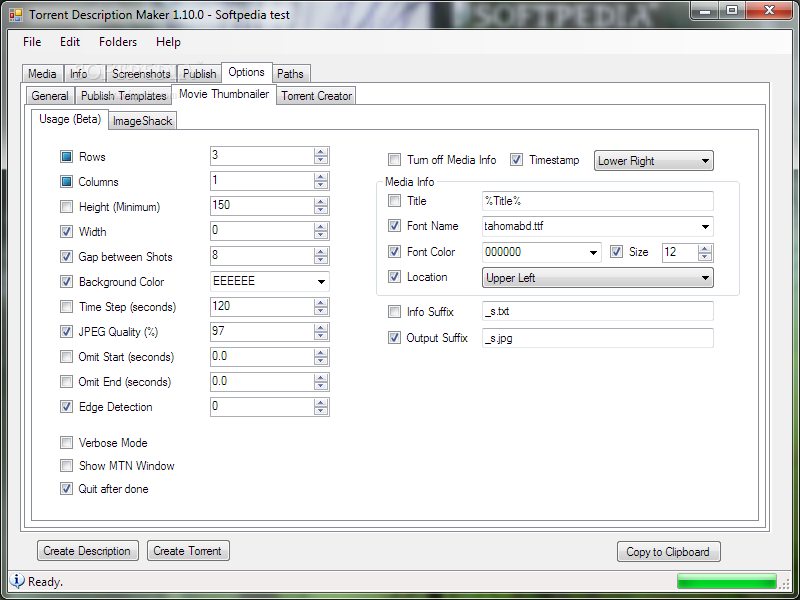This screenshot has width=800, height=600.
Task: Uncheck Gap between Shots
Action: coord(66,256)
